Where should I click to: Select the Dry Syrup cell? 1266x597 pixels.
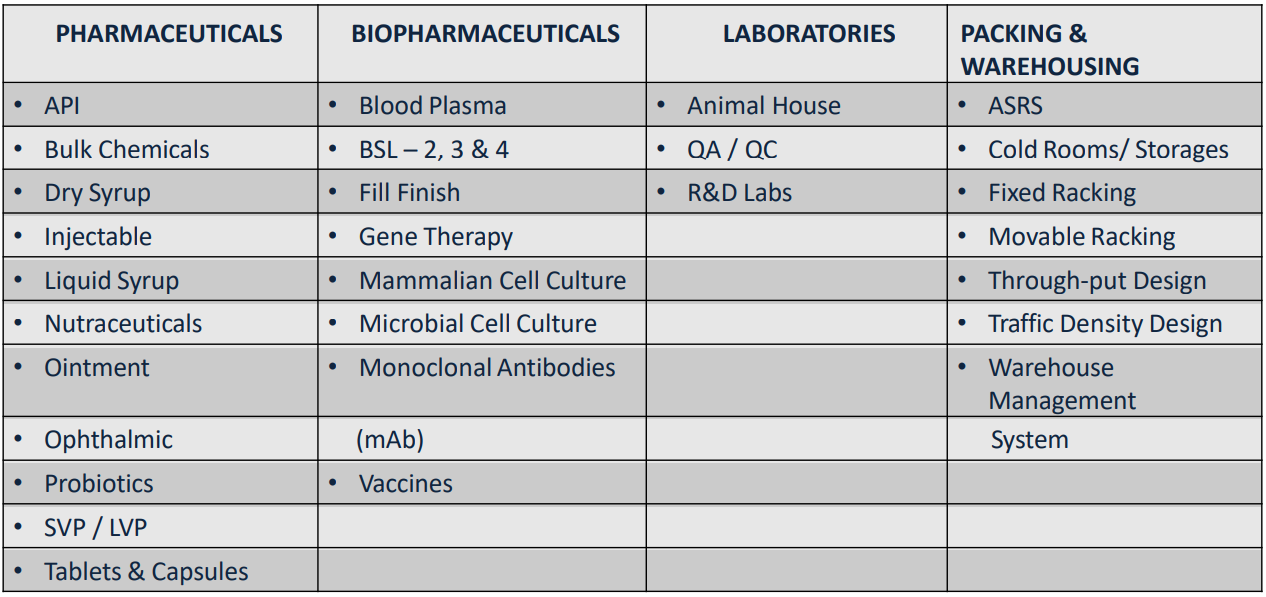click(97, 193)
